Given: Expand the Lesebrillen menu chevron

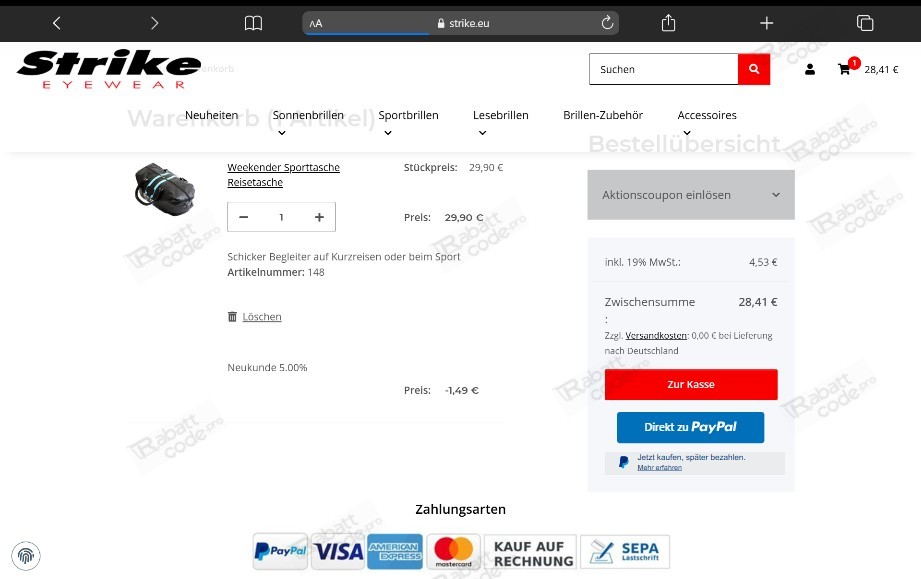Looking at the screenshot, I should [482, 133].
